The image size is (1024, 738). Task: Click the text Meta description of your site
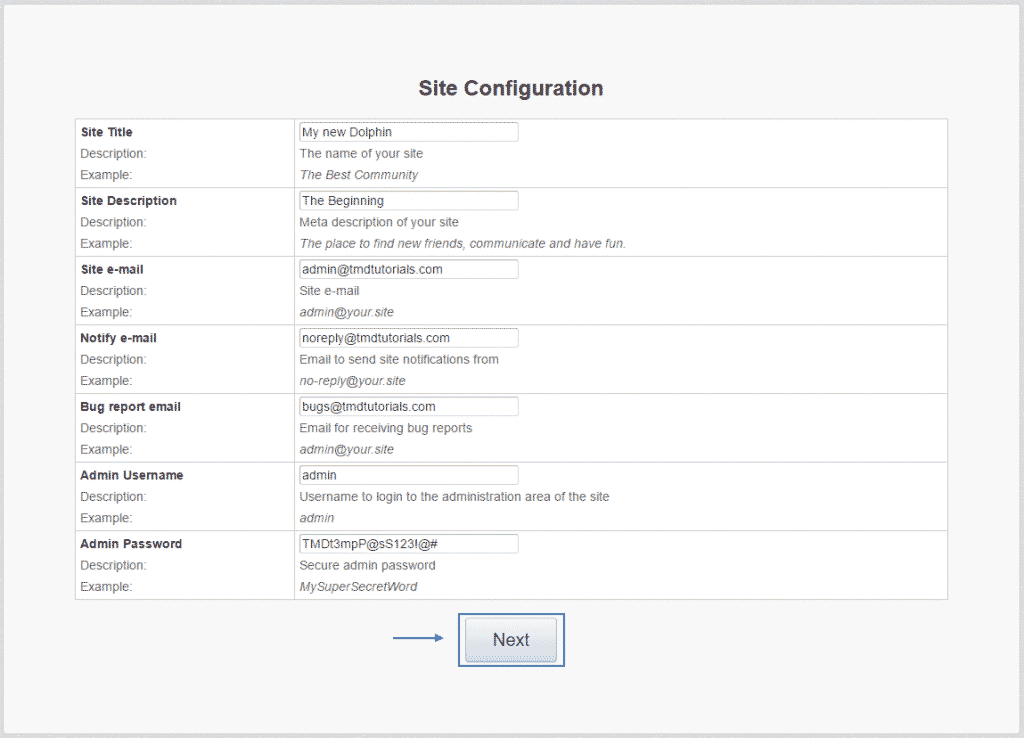tap(379, 222)
